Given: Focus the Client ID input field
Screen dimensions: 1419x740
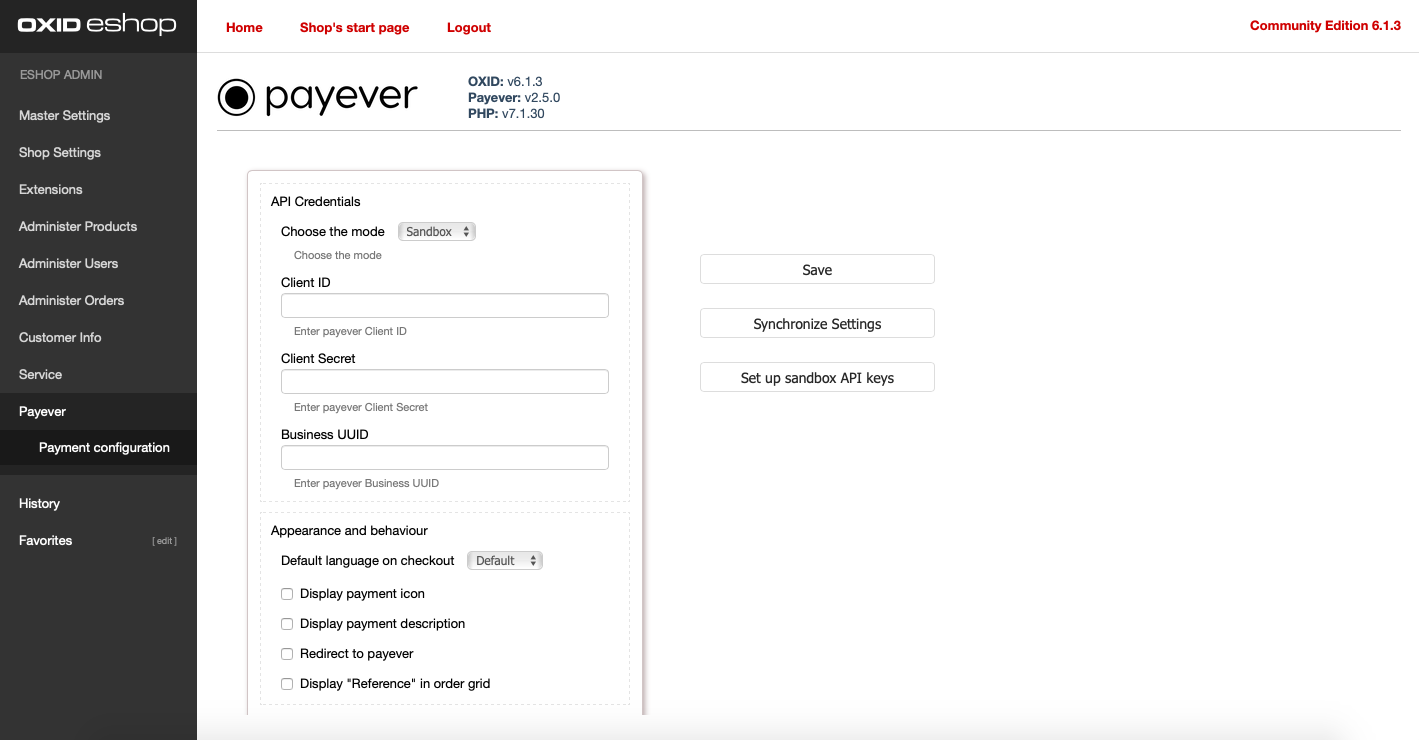Looking at the screenshot, I should 445,306.
